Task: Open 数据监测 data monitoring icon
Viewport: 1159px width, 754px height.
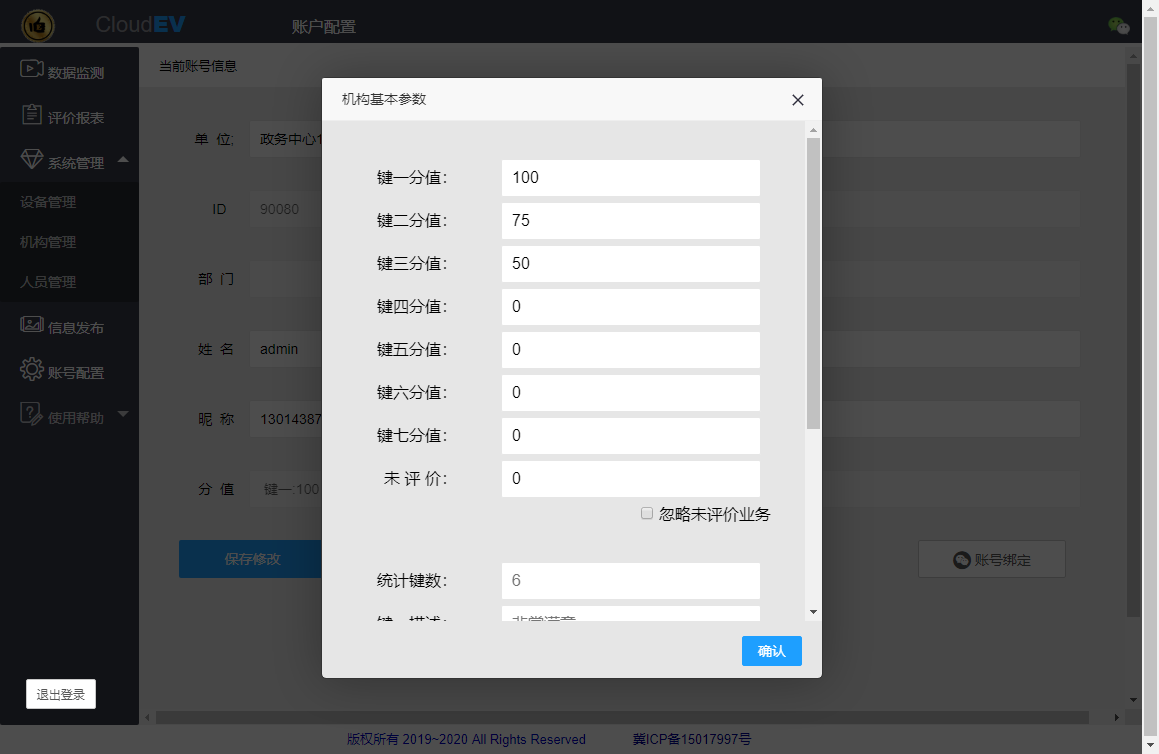Action: tap(32, 69)
